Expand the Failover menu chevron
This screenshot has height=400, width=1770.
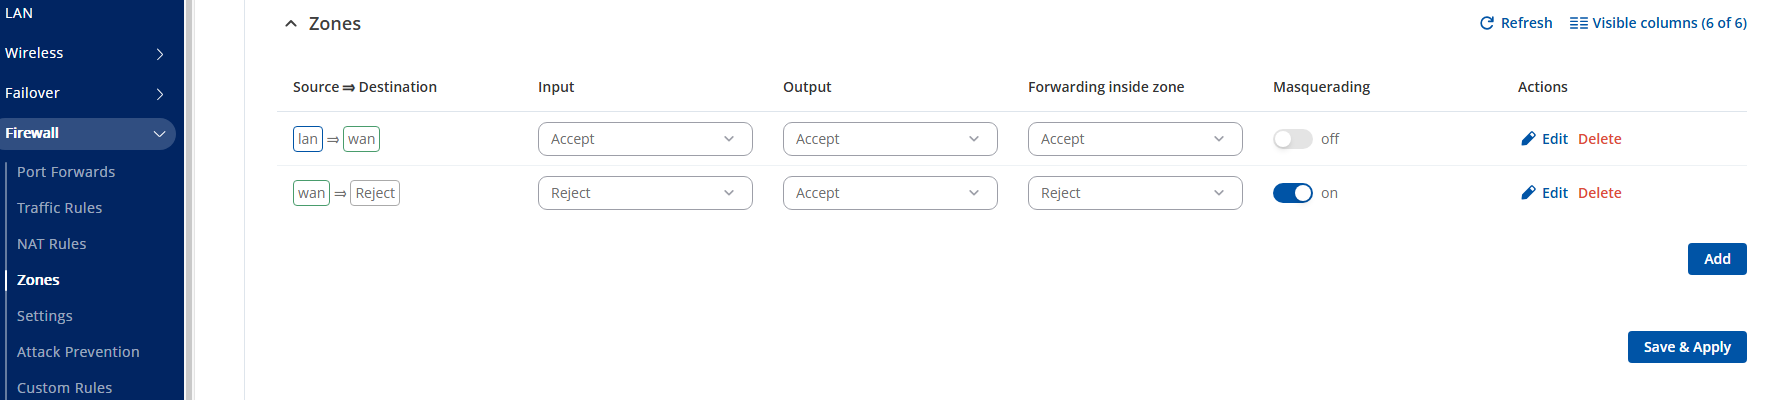(160, 94)
